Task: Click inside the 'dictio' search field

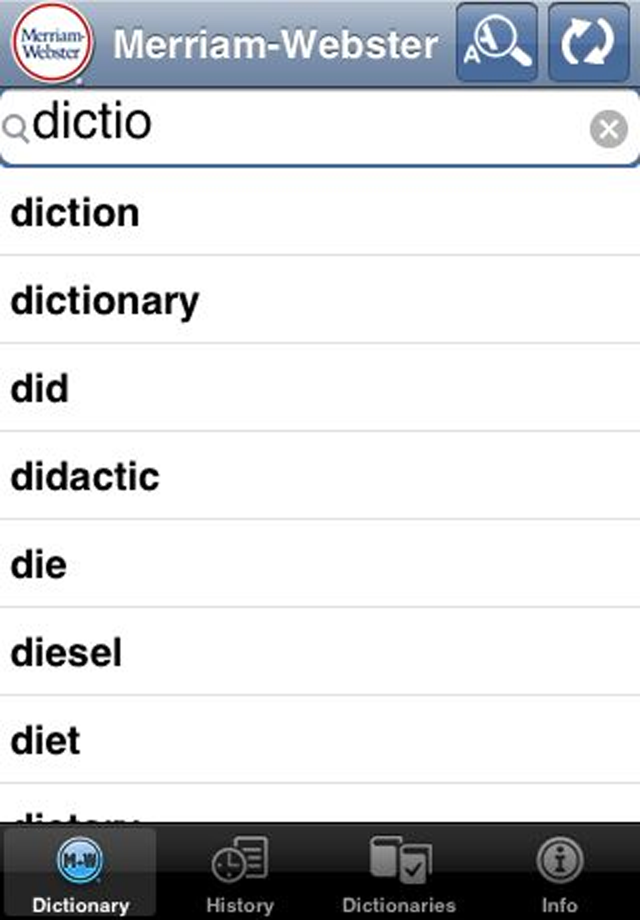Action: 300,126
